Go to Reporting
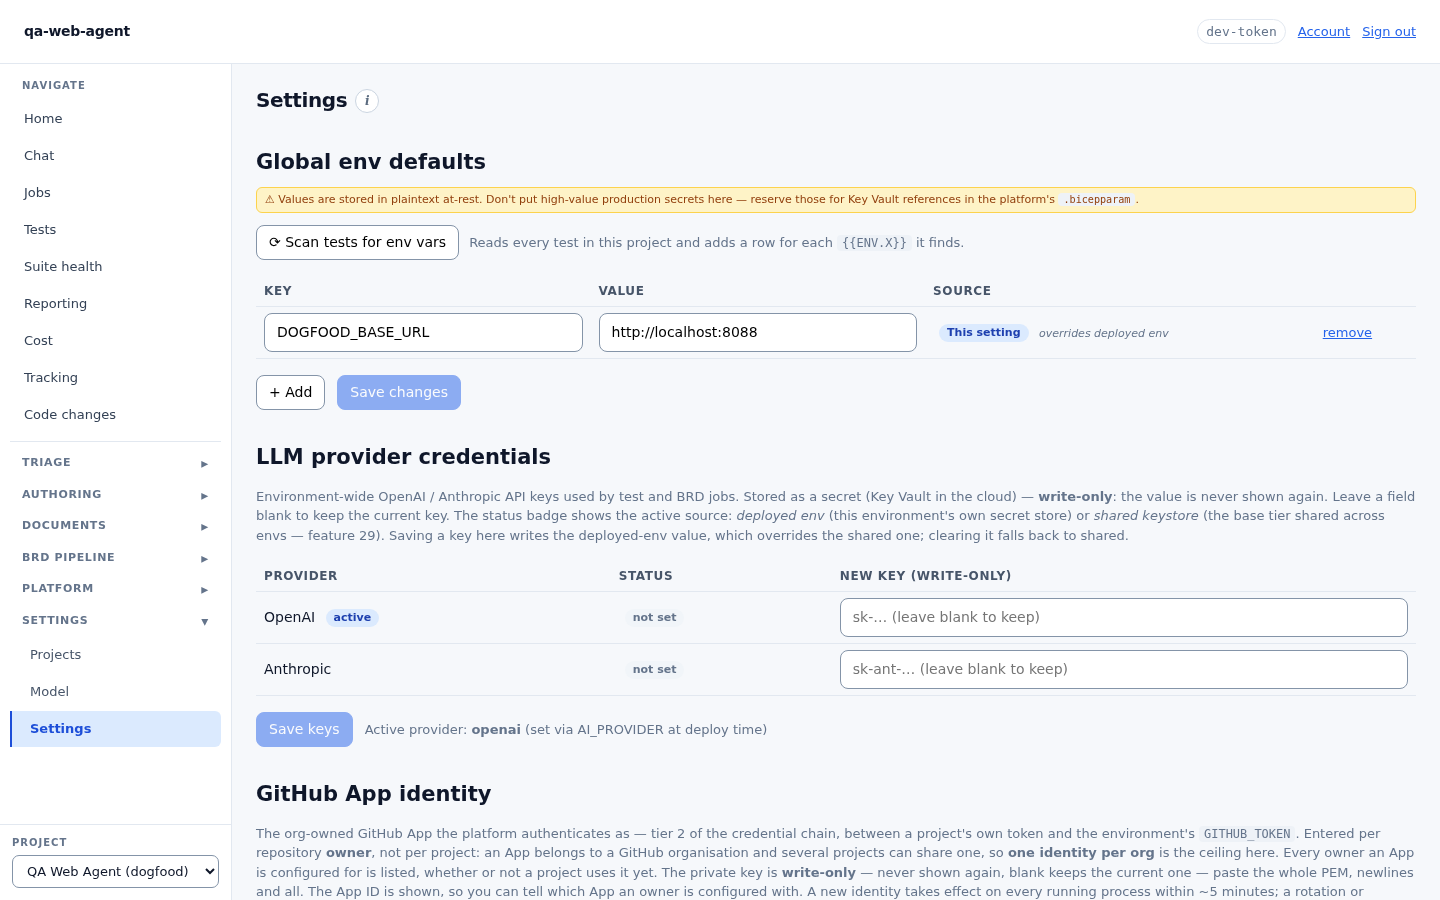This screenshot has width=1440, height=900. (115, 304)
